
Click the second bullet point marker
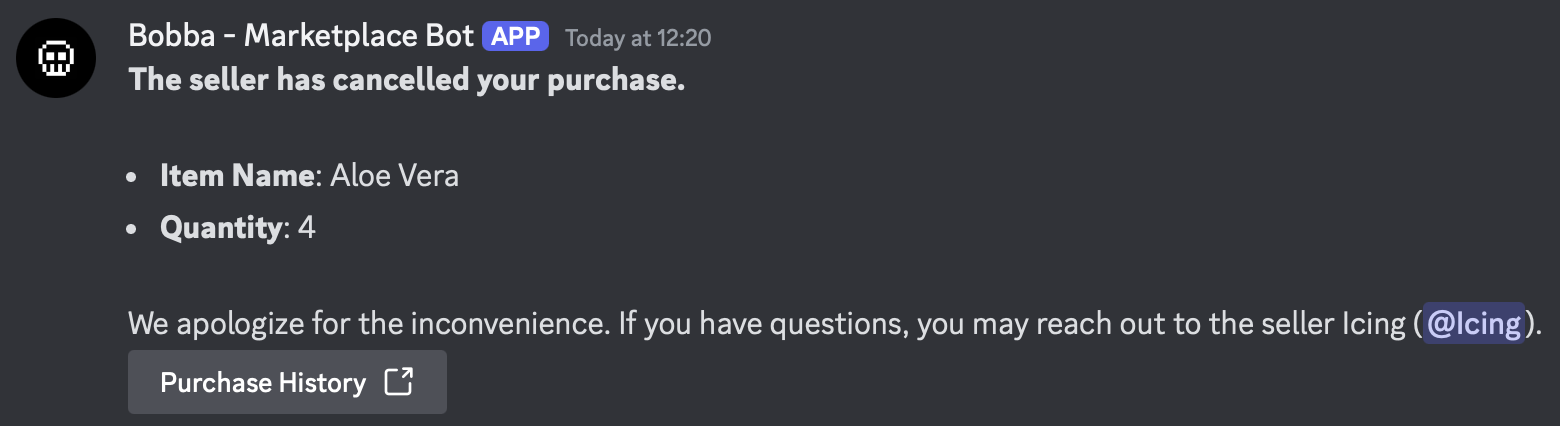(133, 229)
